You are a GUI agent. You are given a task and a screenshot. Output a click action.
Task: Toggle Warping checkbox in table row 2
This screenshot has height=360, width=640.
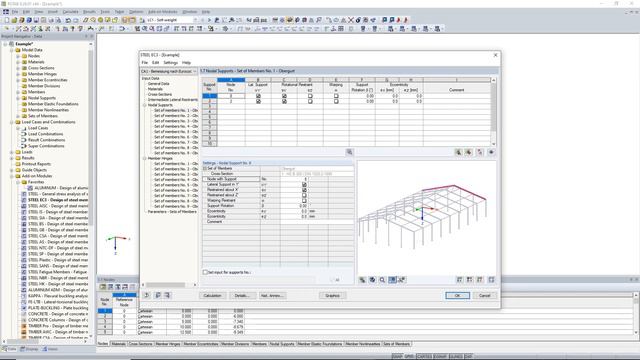tap(336, 101)
